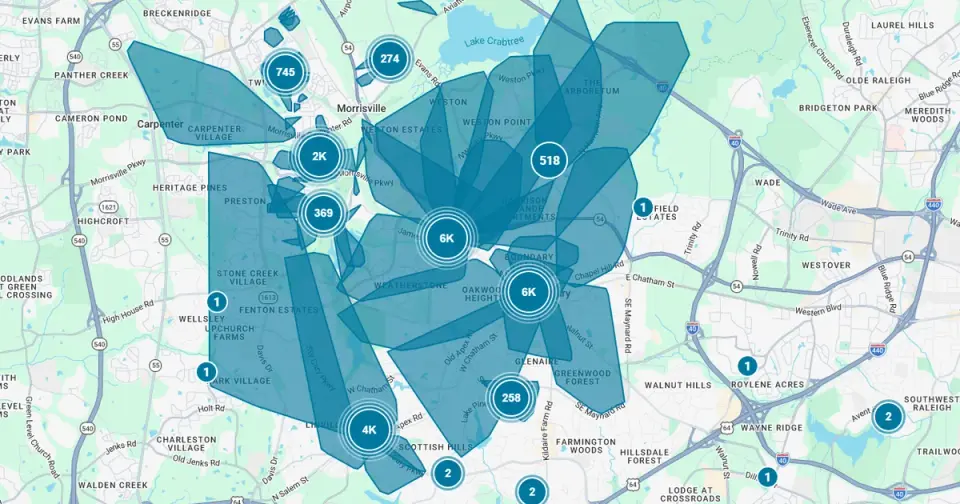Viewport: 960px width, 504px height.
Task: Select the single outage marker at Park Village
Action: click(x=206, y=372)
